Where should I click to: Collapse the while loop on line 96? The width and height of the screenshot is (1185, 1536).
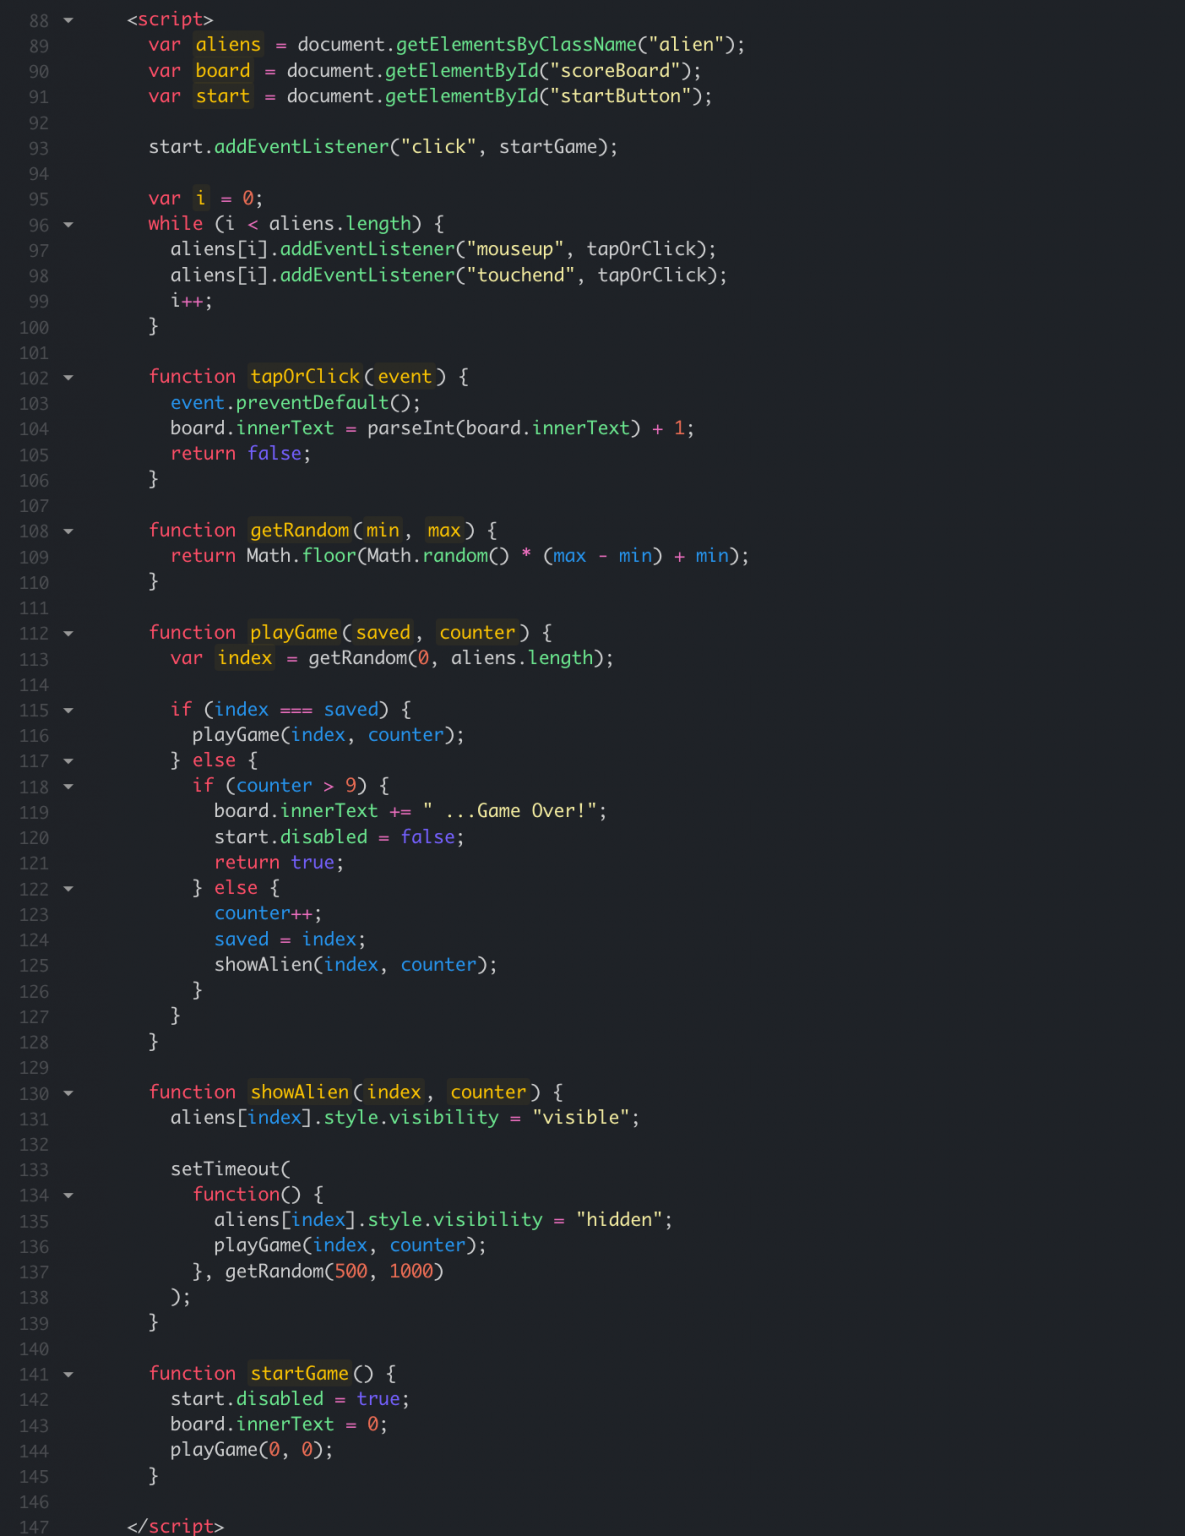68,225
